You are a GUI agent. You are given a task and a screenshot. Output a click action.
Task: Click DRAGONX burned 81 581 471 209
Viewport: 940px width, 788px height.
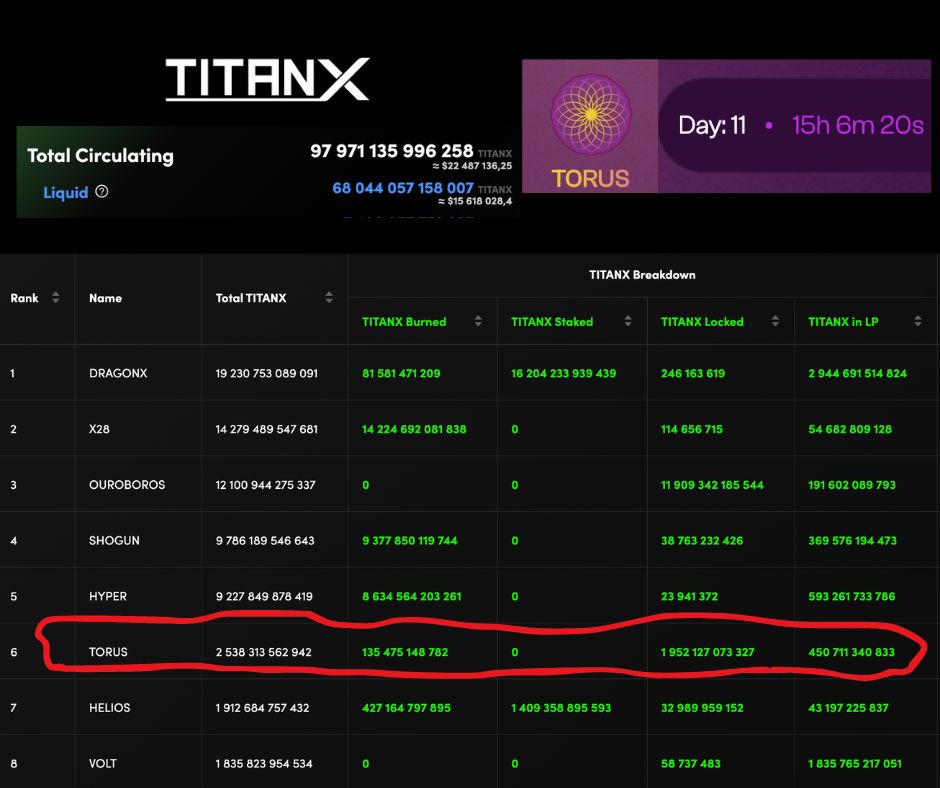click(401, 373)
